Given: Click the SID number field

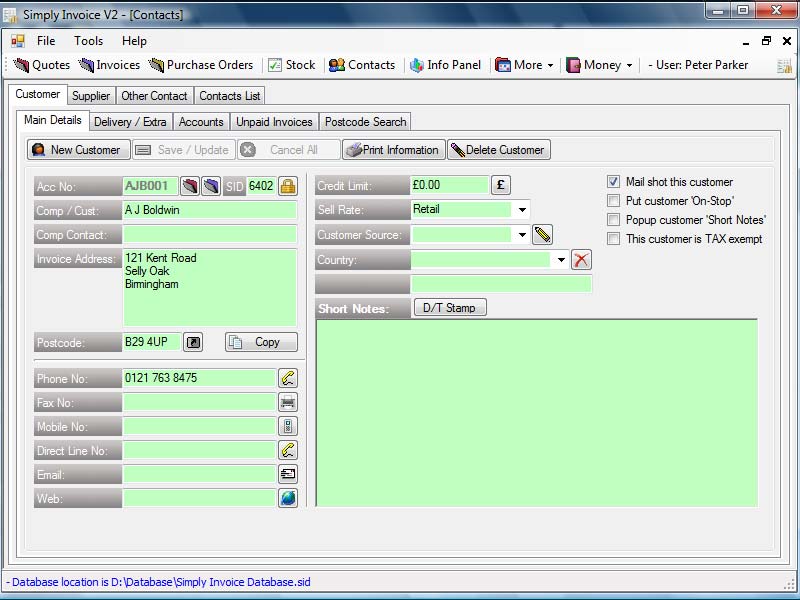Looking at the screenshot, I should click(x=261, y=186).
